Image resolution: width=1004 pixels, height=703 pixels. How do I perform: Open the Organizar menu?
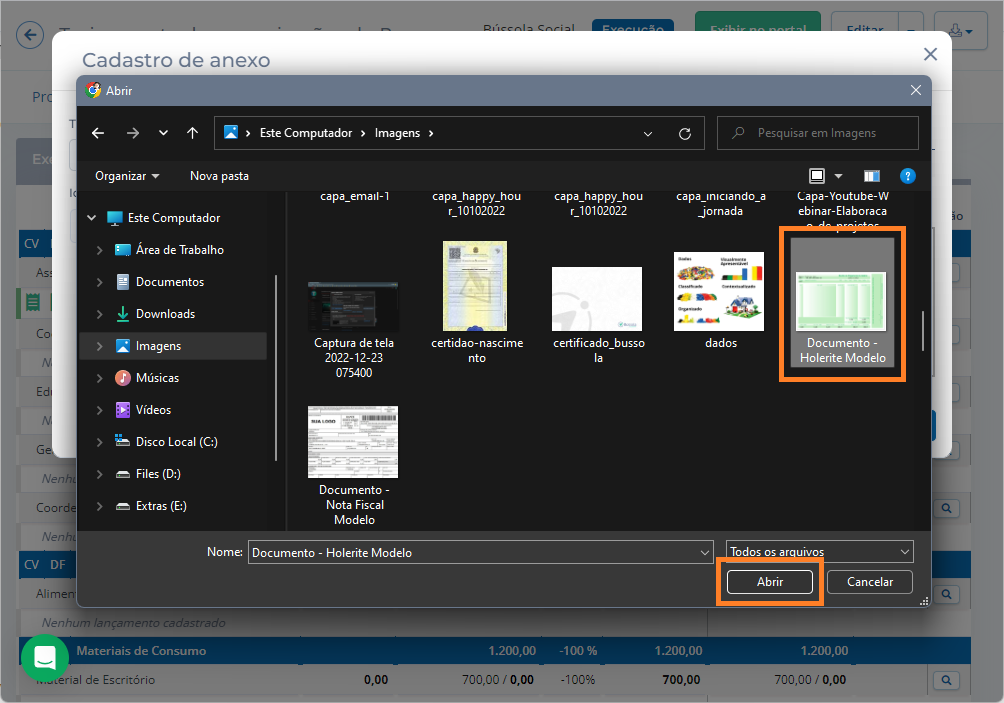pyautogui.click(x=127, y=175)
